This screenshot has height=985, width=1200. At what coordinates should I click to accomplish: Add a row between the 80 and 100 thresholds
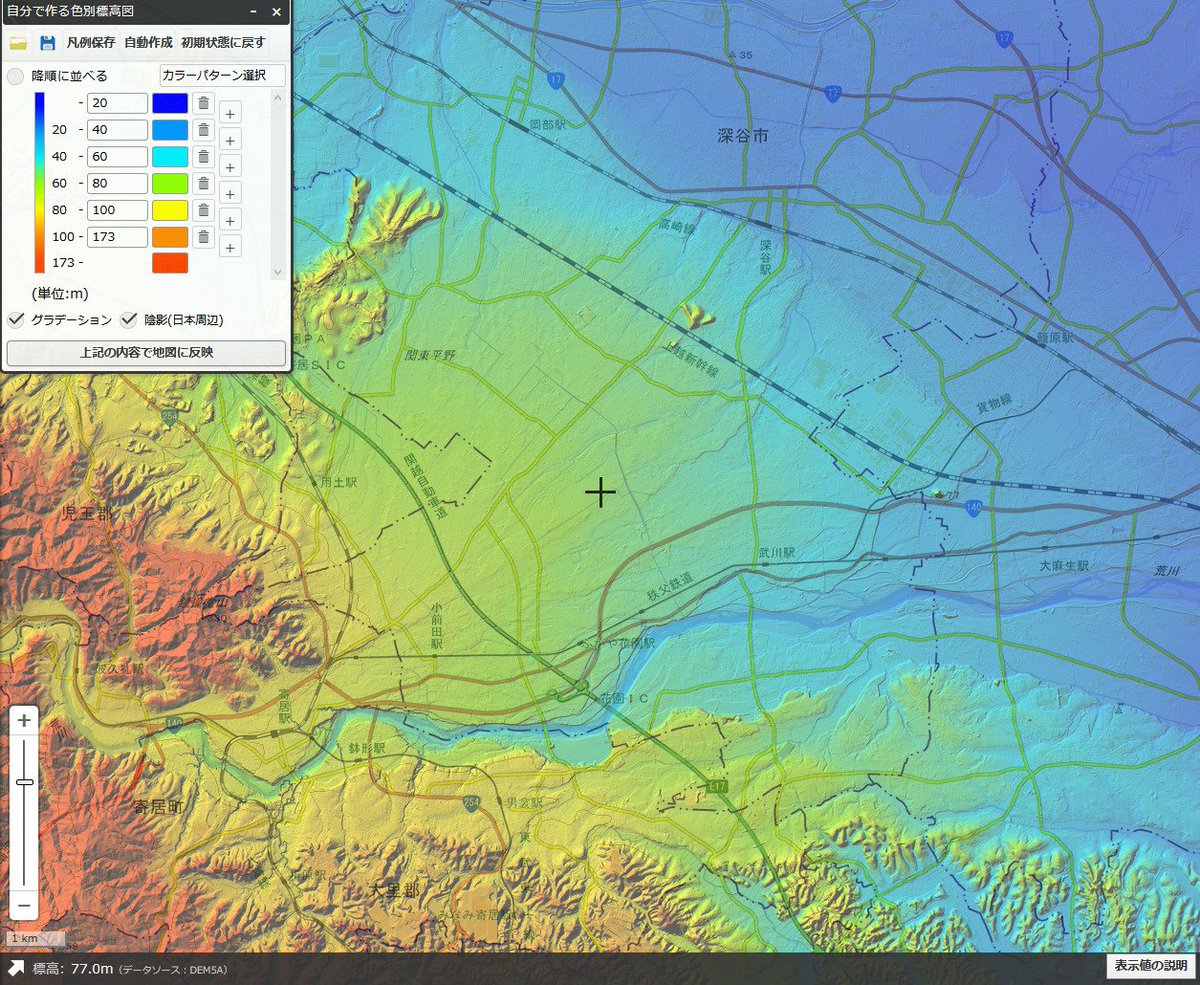tap(230, 194)
